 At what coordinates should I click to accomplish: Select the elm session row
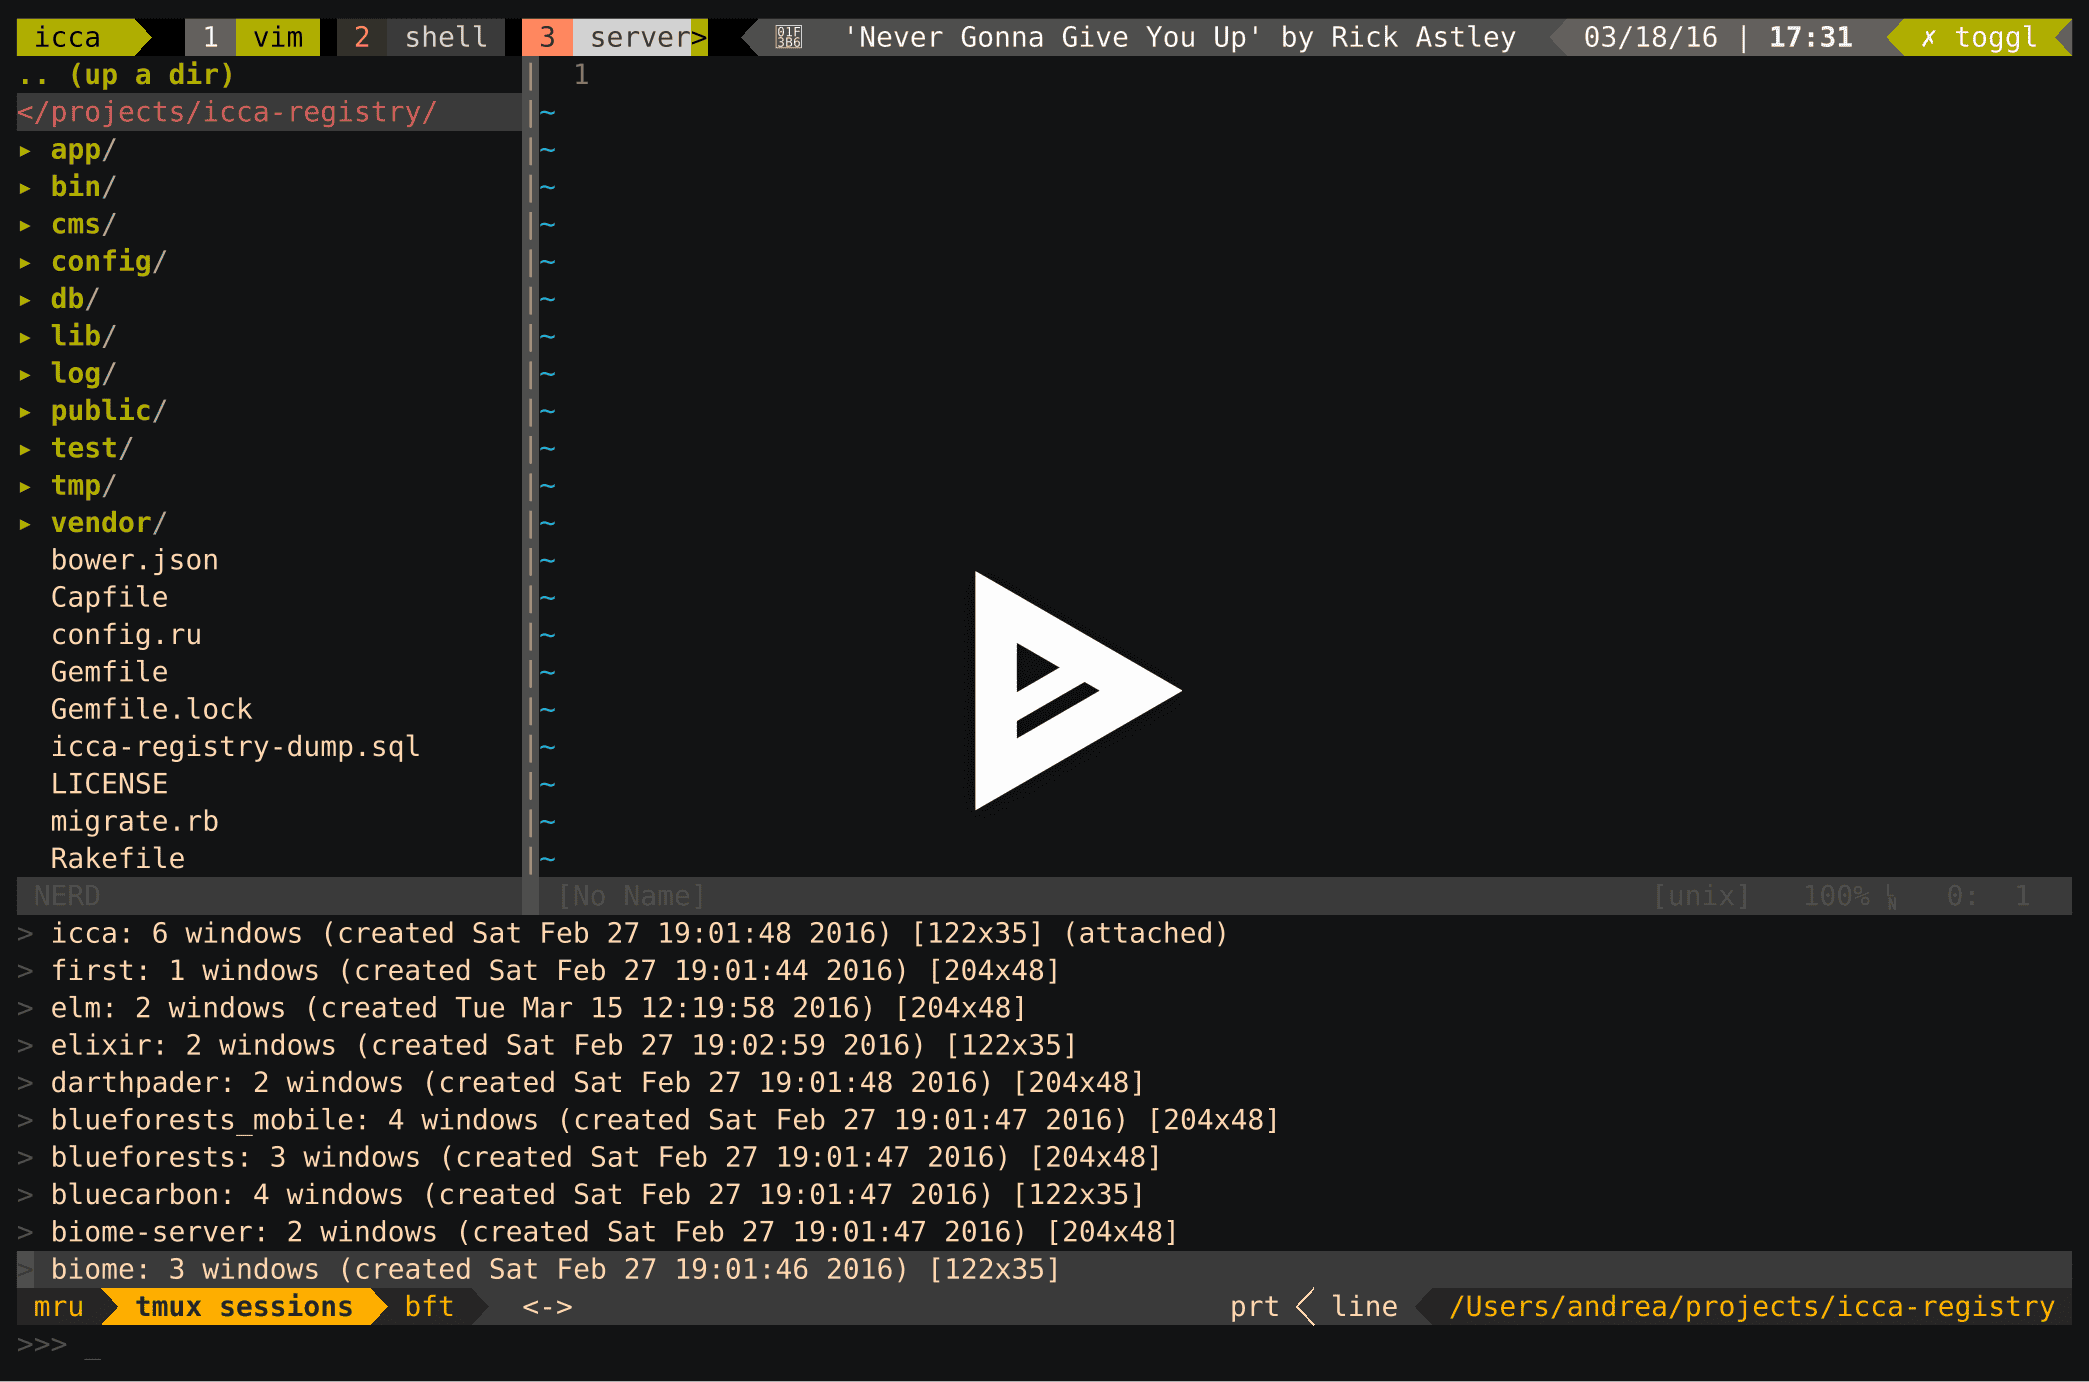click(538, 1008)
